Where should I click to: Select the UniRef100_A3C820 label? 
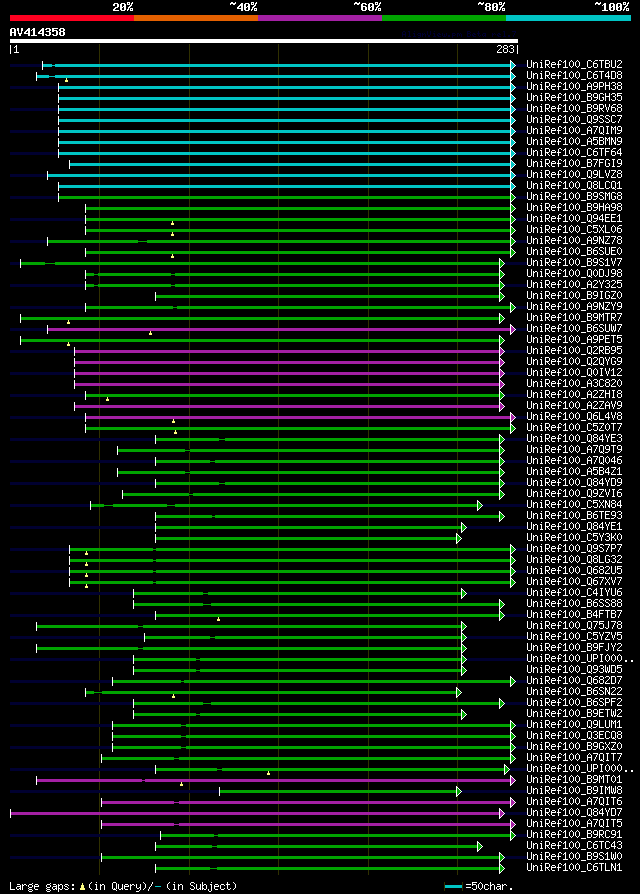click(x=574, y=384)
